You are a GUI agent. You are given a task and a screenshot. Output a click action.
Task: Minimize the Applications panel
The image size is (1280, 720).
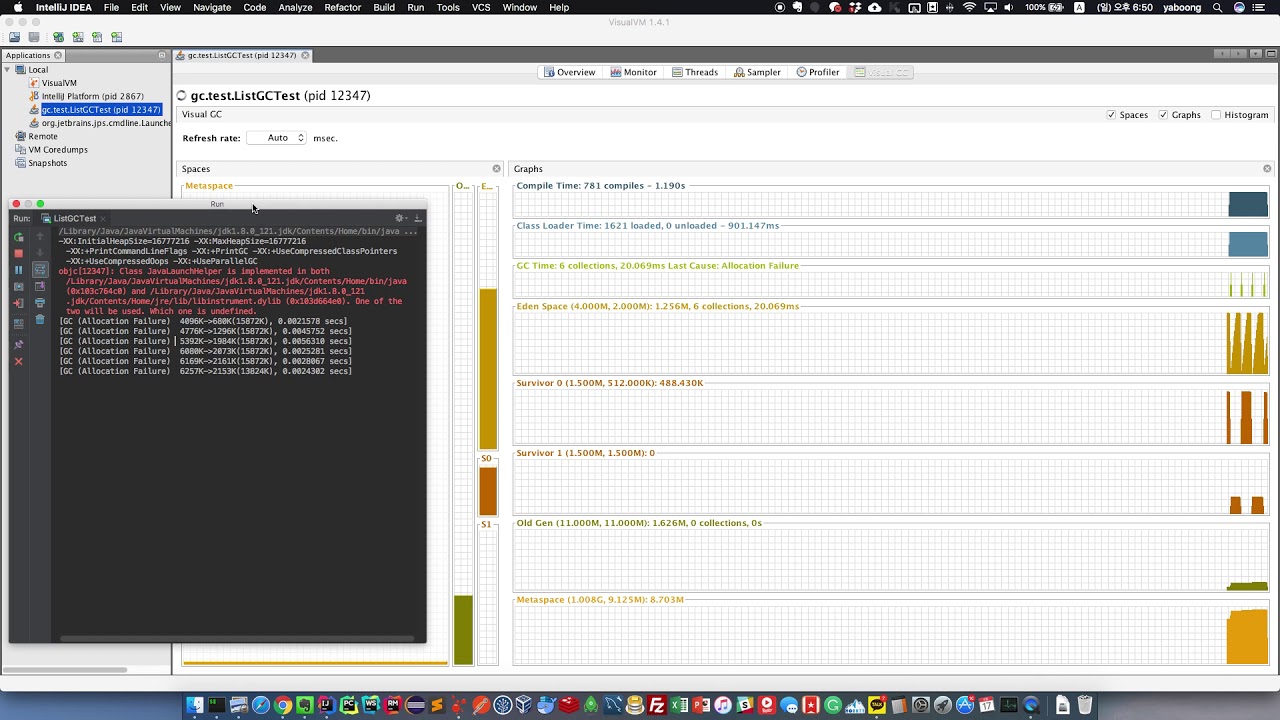pos(162,55)
